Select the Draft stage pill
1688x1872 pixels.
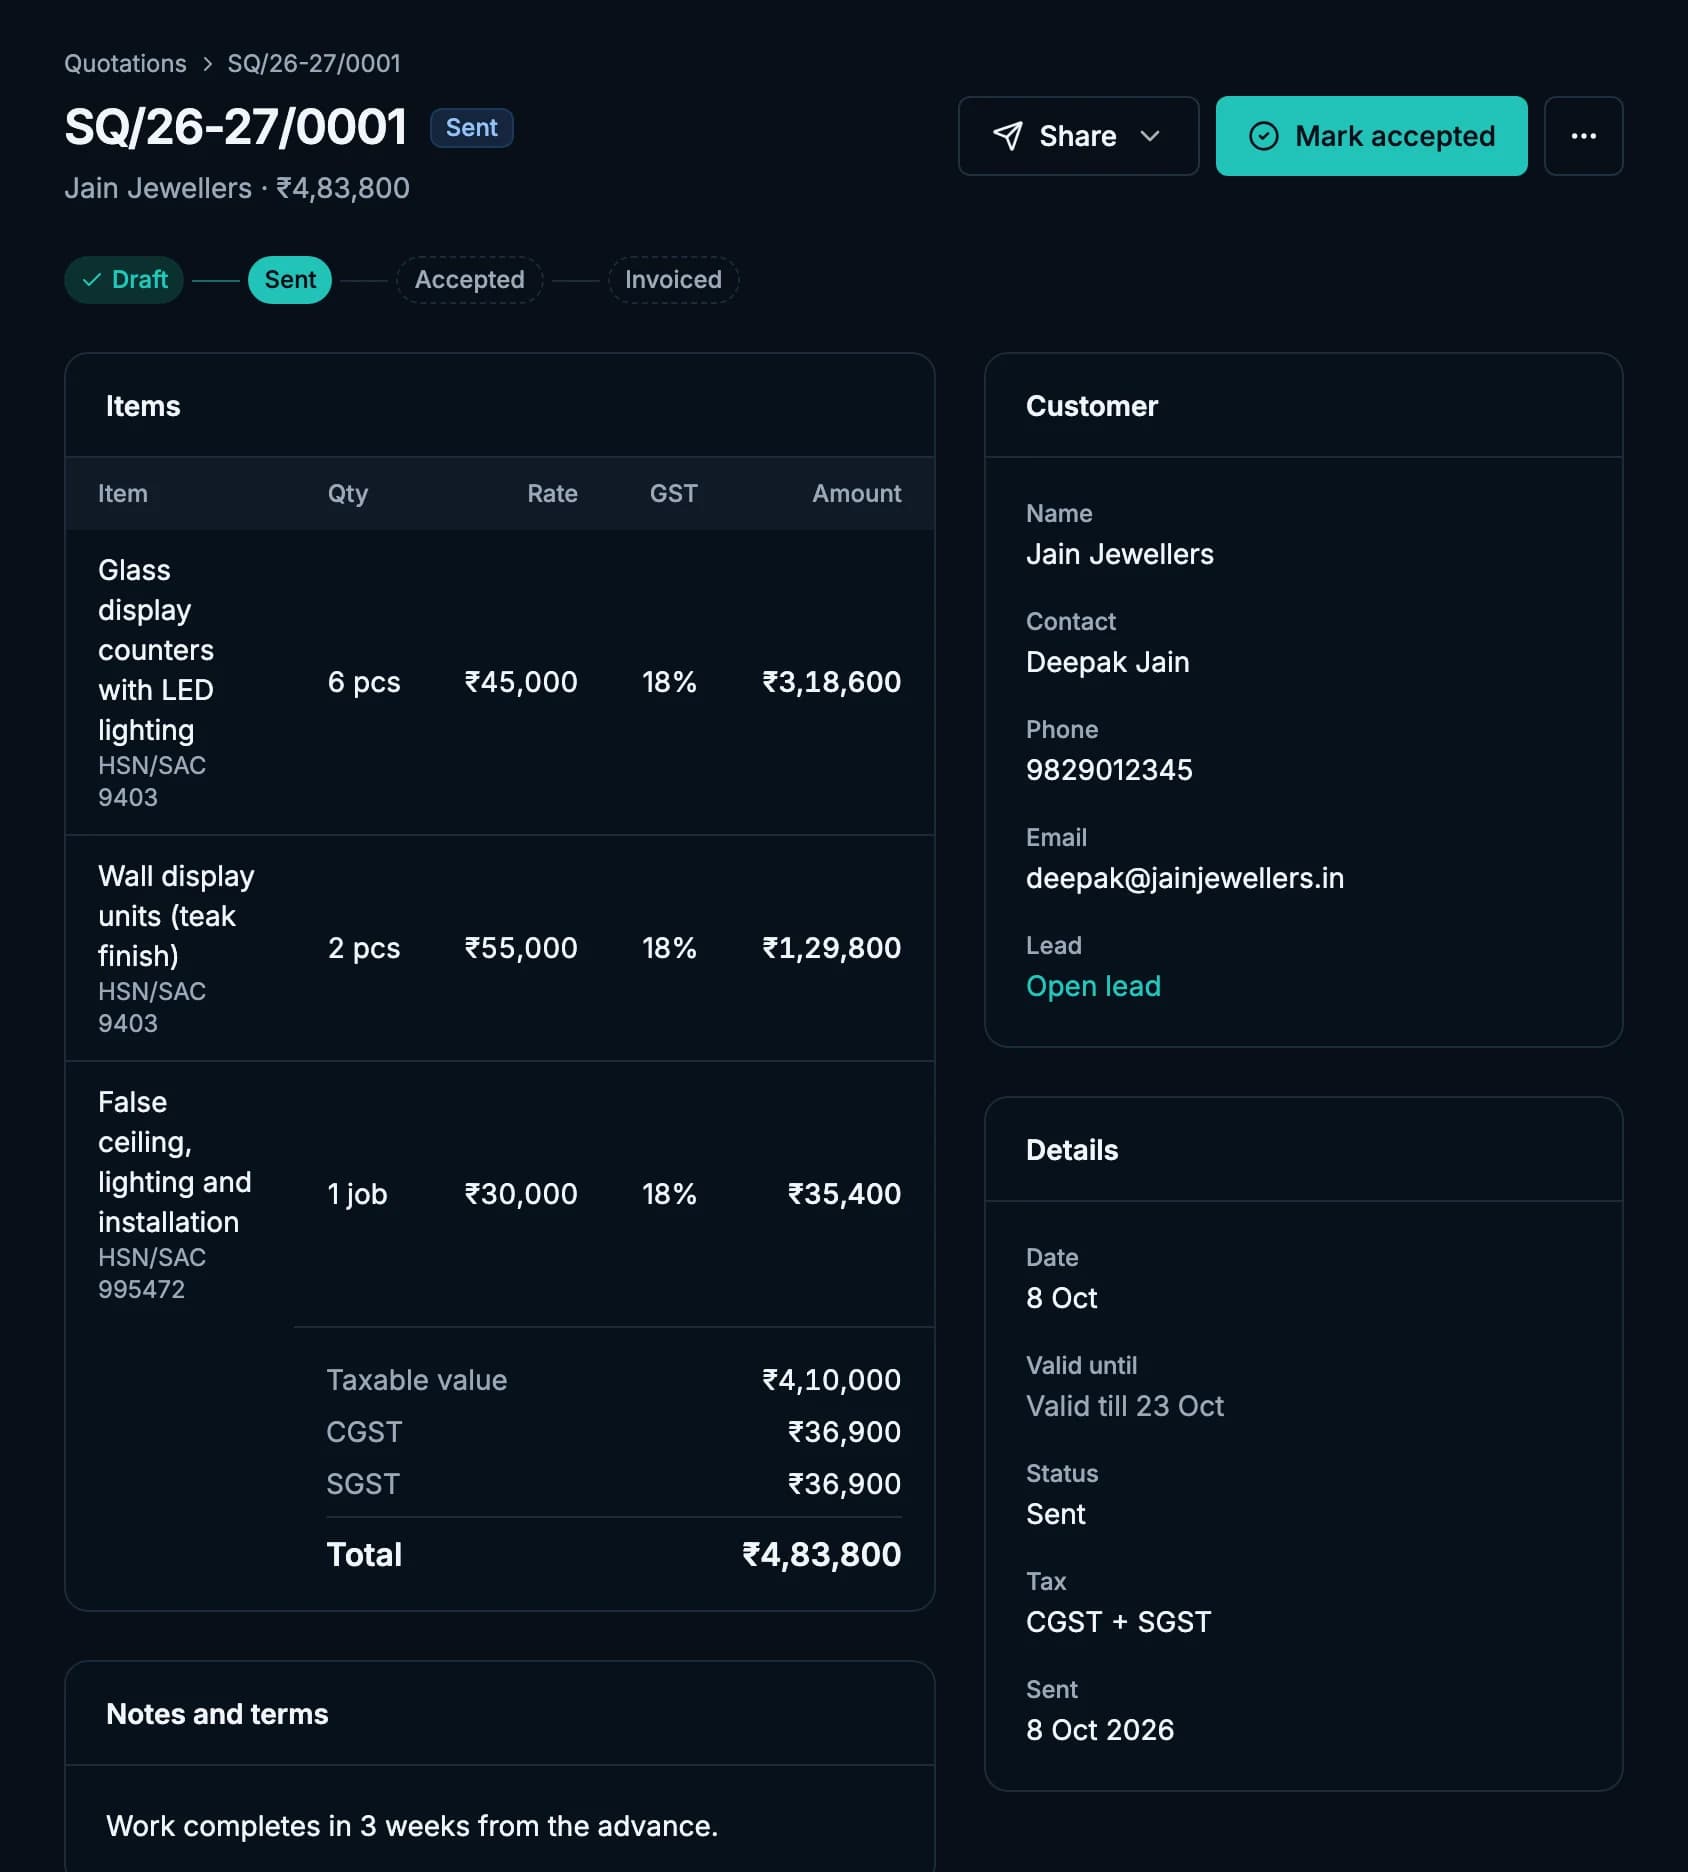point(124,280)
